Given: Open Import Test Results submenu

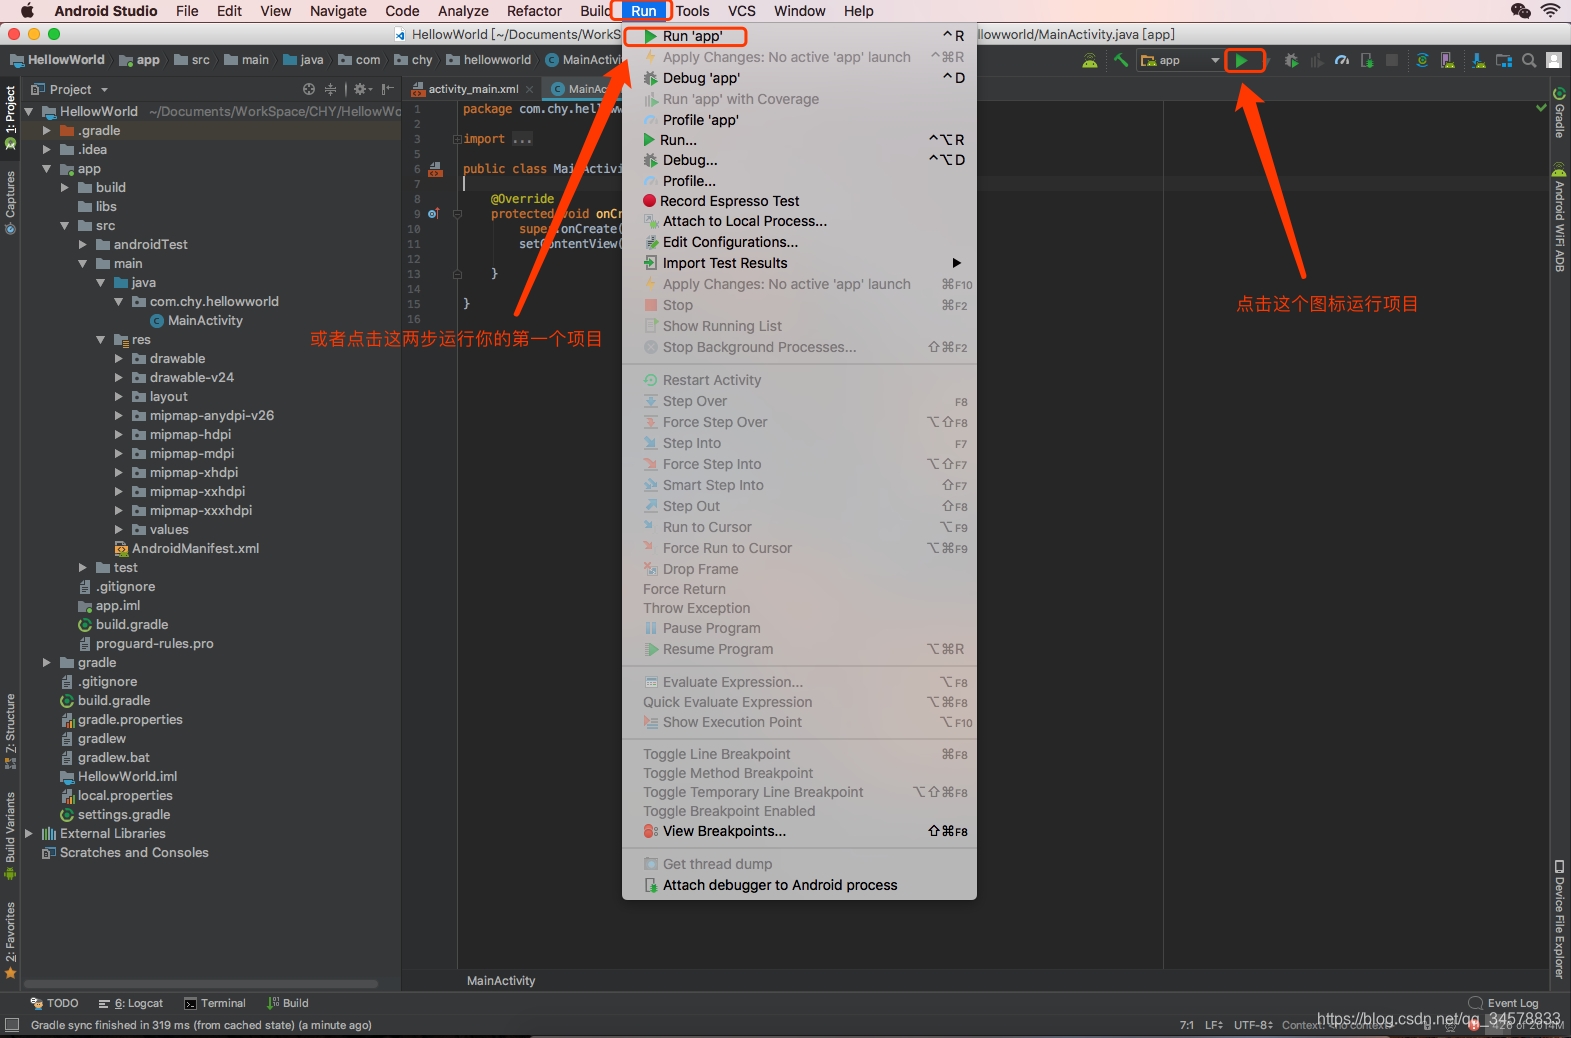Looking at the screenshot, I should coord(799,263).
